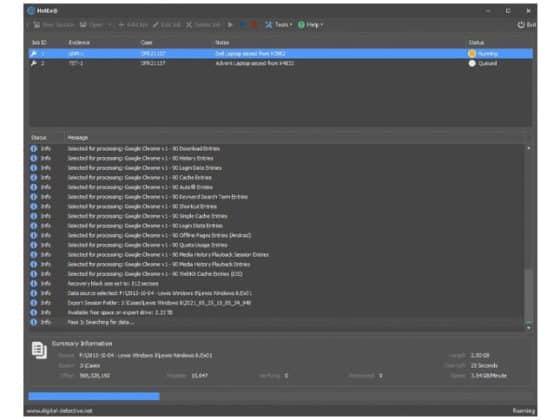Viewport: 560px width, 420px height.
Task: Click the Evidence column header
Action: pyautogui.click(x=79, y=42)
